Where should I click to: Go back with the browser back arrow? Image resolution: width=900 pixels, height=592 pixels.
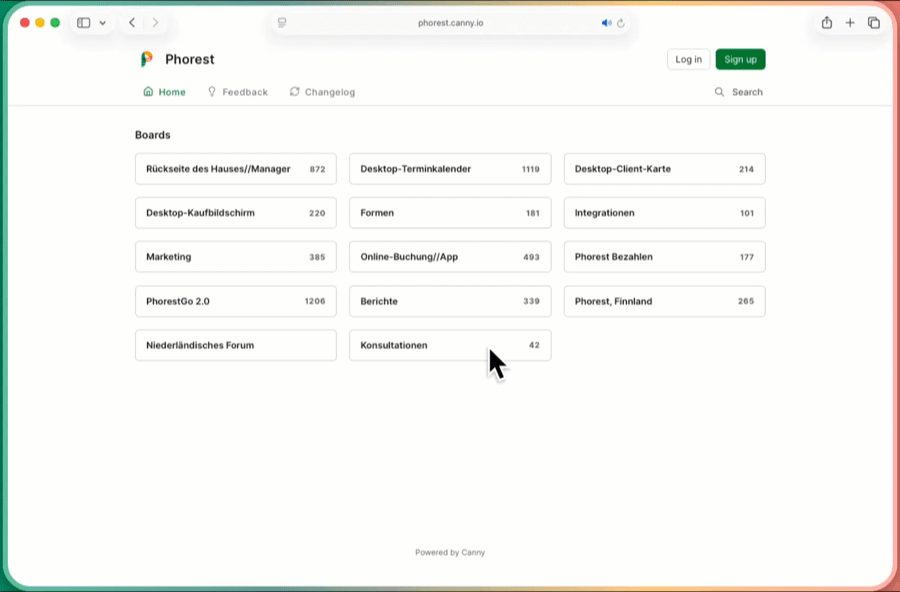click(132, 23)
